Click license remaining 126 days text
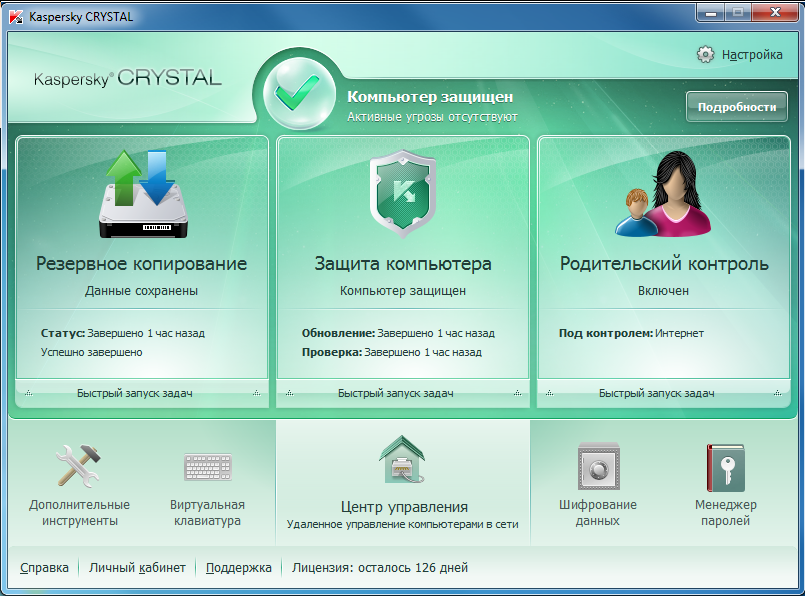This screenshot has width=805, height=598. (379, 568)
